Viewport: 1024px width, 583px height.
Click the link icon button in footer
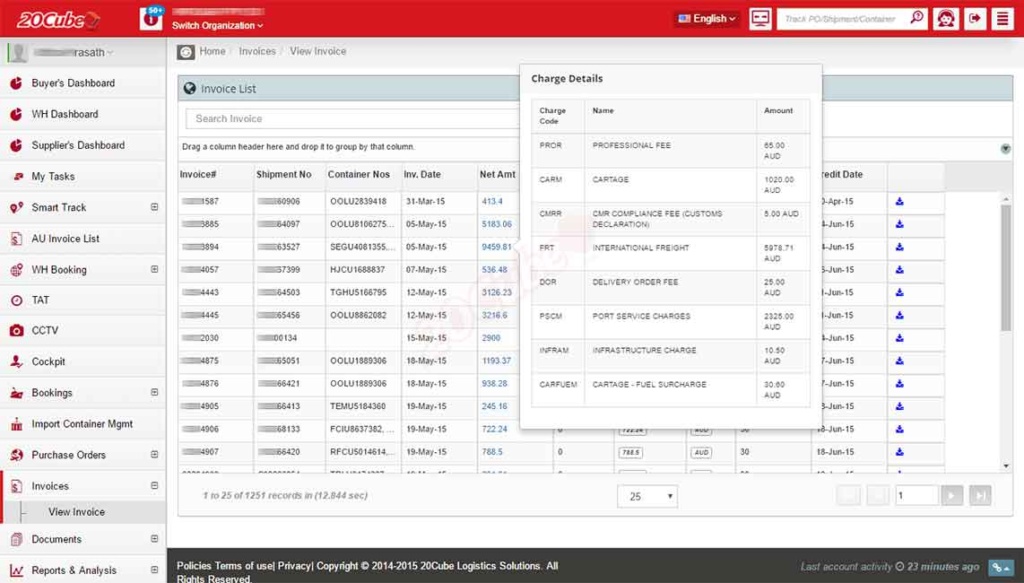click(x=1000, y=567)
